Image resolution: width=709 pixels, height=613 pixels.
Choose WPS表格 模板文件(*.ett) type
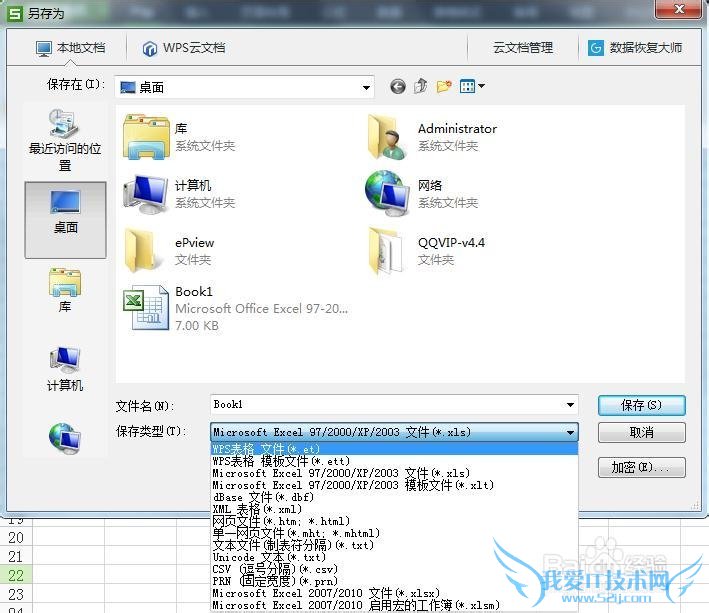pyautogui.click(x=394, y=461)
